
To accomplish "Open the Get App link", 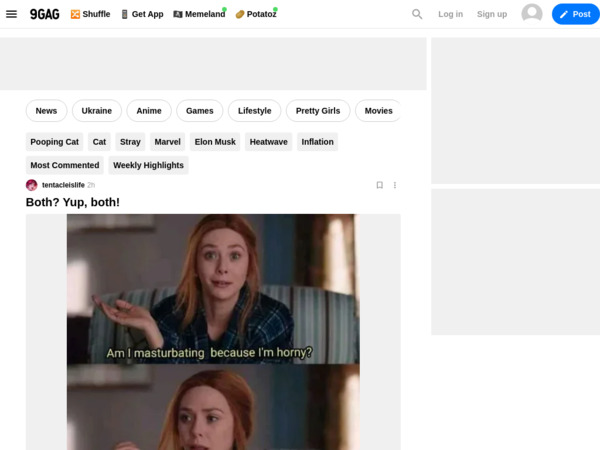I will tap(142, 14).
